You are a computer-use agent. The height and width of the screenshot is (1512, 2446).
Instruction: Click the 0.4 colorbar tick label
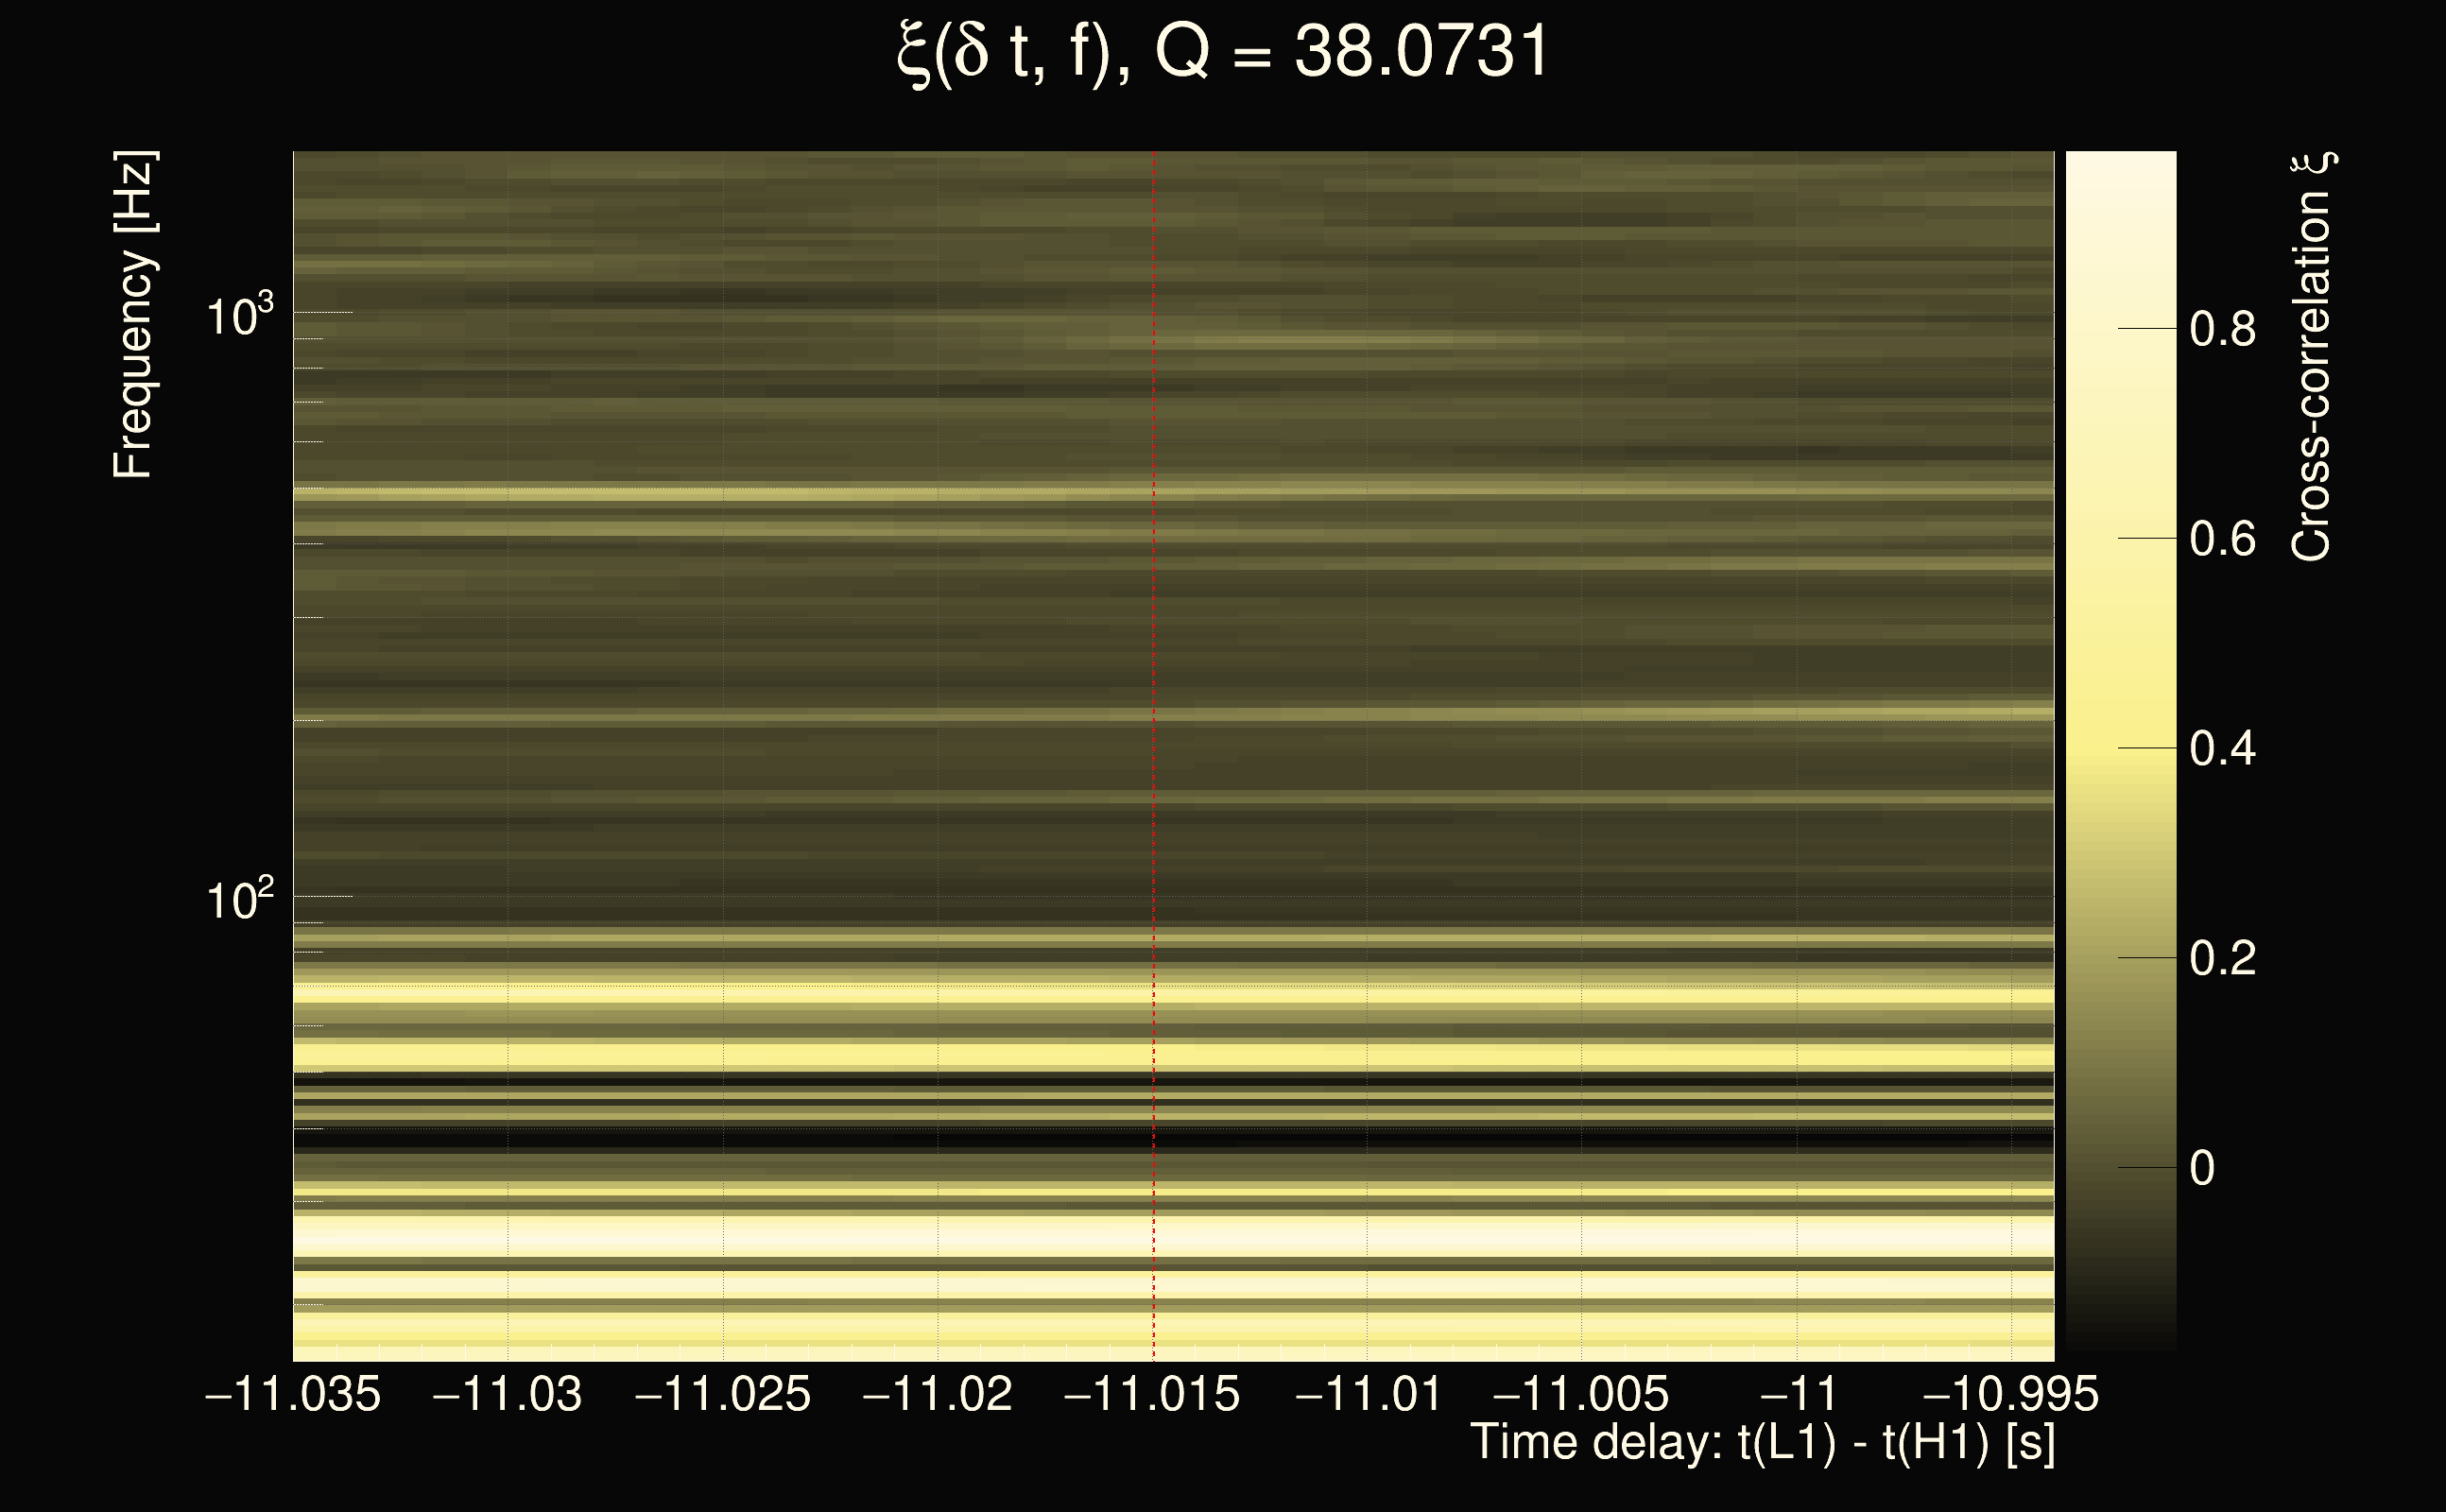tap(2222, 748)
